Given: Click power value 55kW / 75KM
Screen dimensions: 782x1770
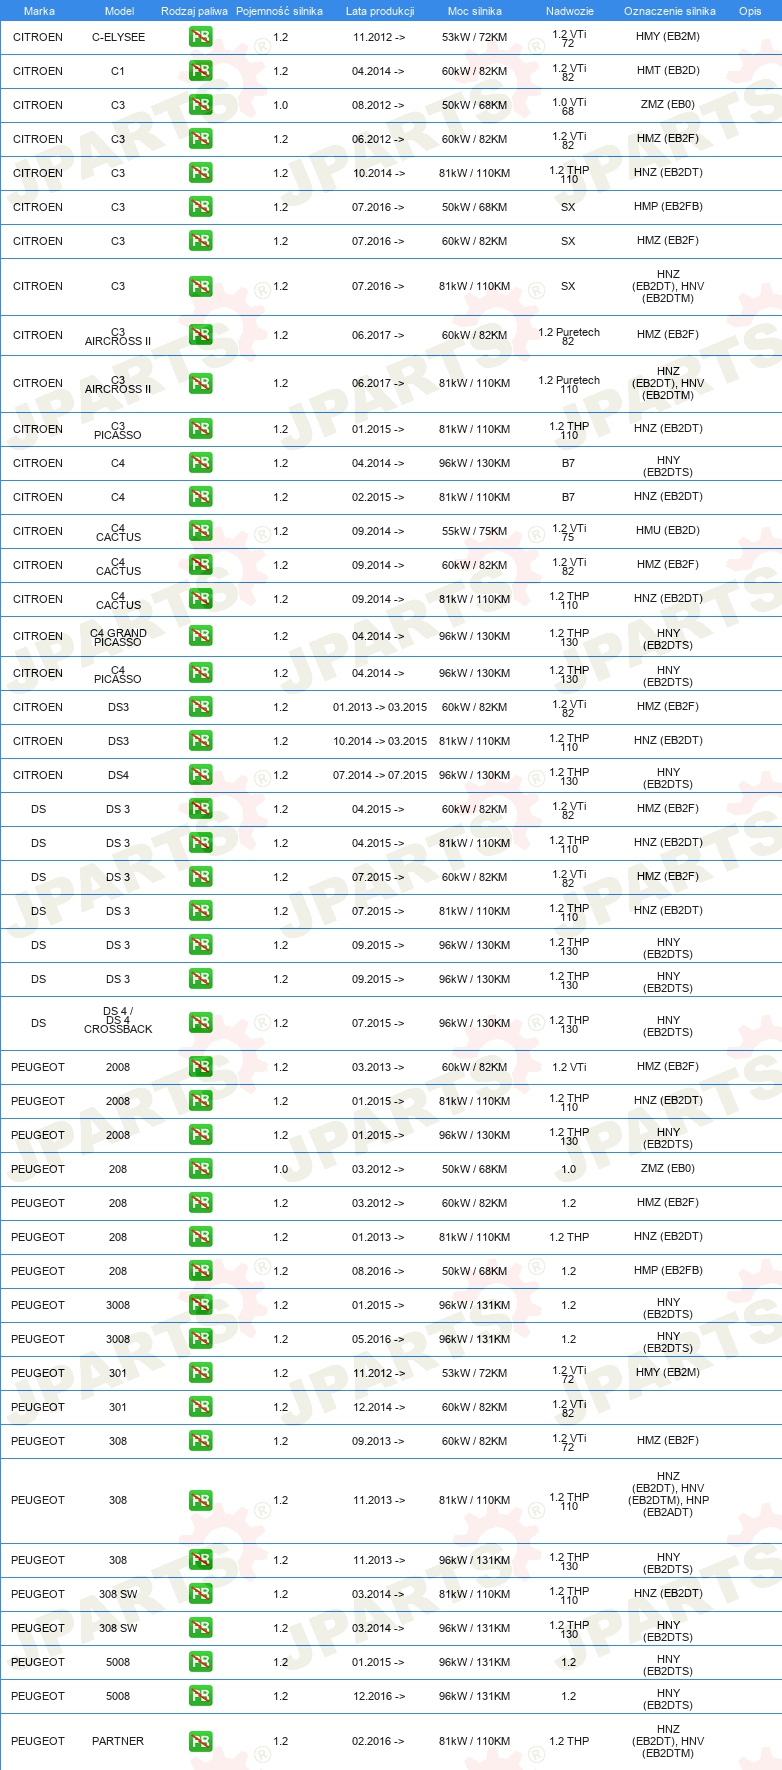Looking at the screenshot, I should [x=475, y=531].
